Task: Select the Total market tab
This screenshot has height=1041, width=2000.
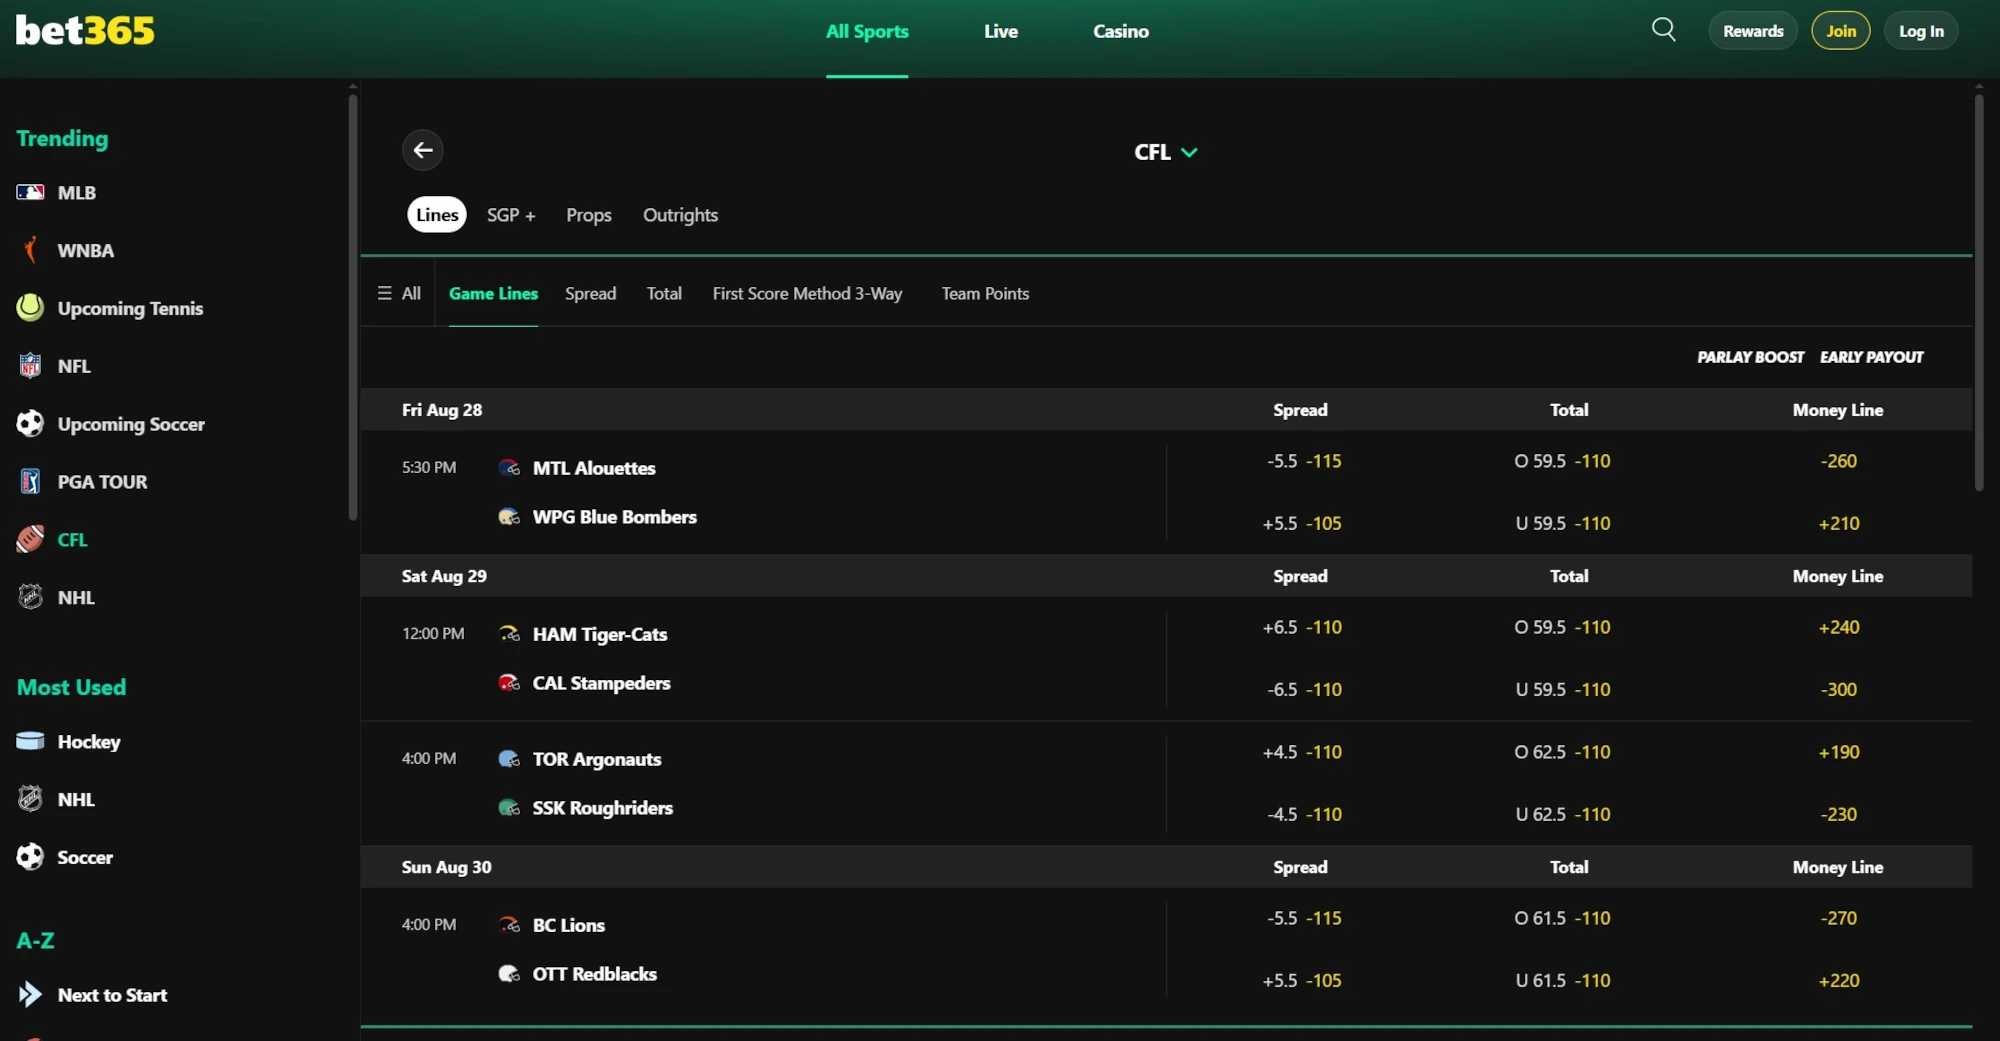Action: pos(664,293)
